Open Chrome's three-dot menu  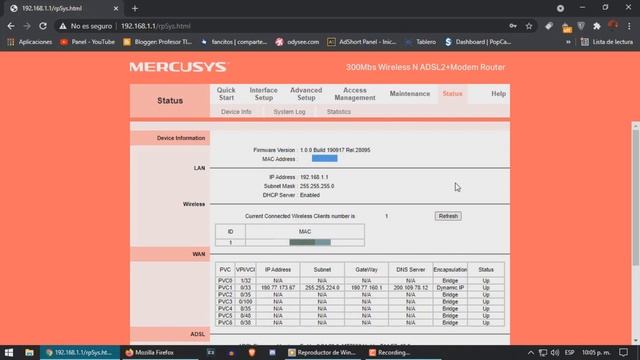tap(629, 26)
